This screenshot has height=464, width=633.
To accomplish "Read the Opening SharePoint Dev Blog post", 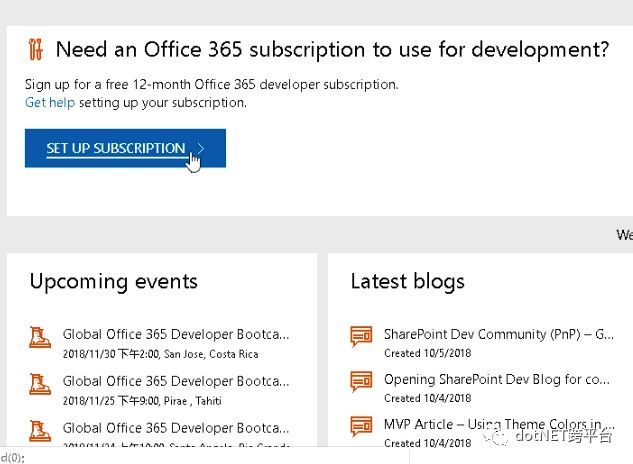I will pos(496,379).
